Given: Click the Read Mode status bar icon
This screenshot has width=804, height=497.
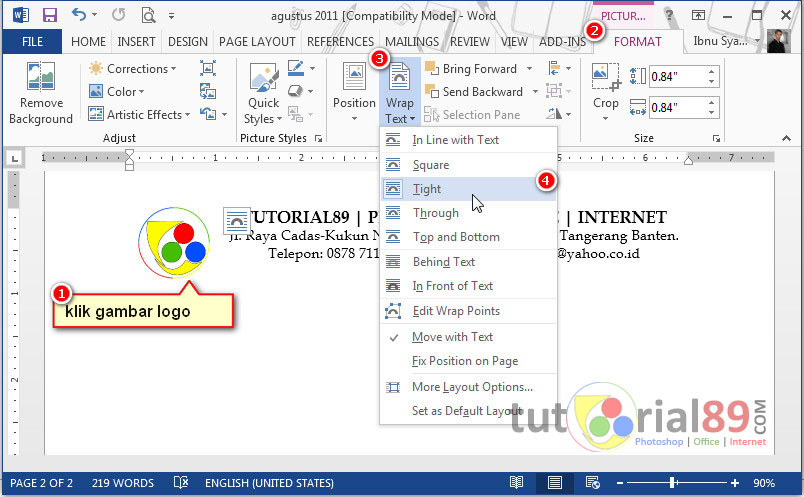Looking at the screenshot, I should tap(516, 482).
